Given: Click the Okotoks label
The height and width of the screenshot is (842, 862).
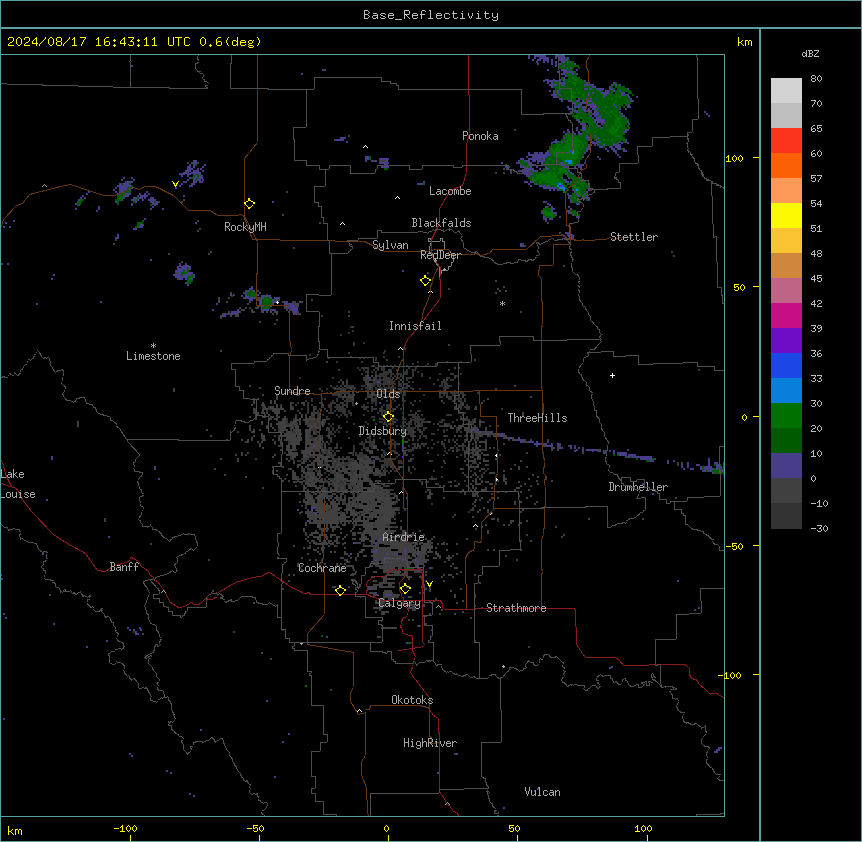Looking at the screenshot, I should [412, 700].
